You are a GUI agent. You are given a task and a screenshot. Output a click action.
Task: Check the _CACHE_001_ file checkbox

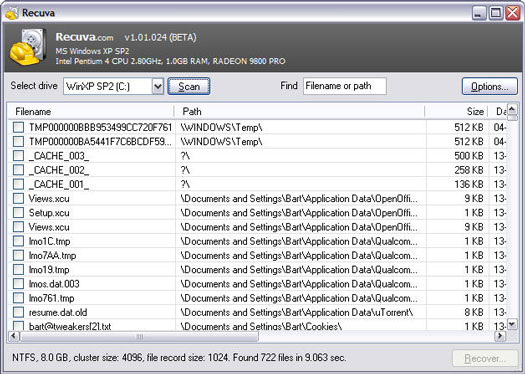tap(18, 184)
